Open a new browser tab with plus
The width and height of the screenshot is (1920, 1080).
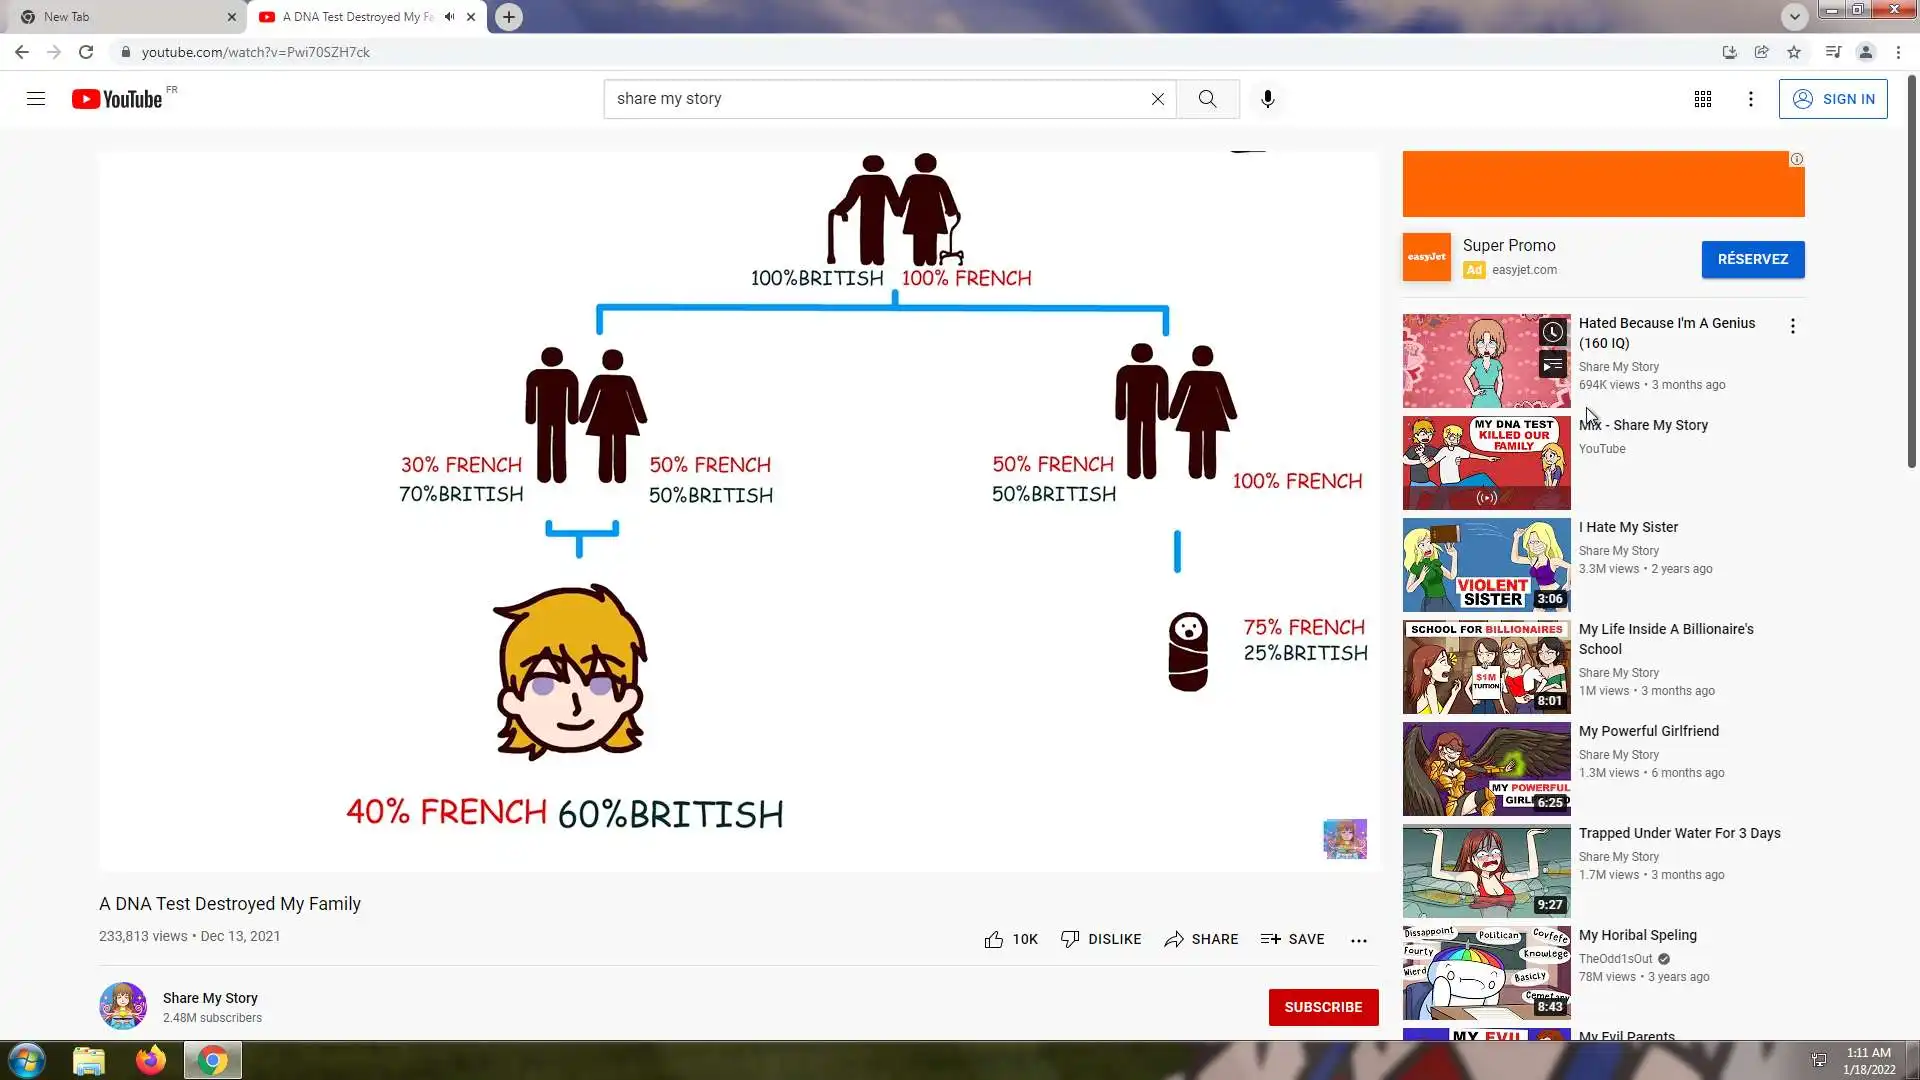509,17
